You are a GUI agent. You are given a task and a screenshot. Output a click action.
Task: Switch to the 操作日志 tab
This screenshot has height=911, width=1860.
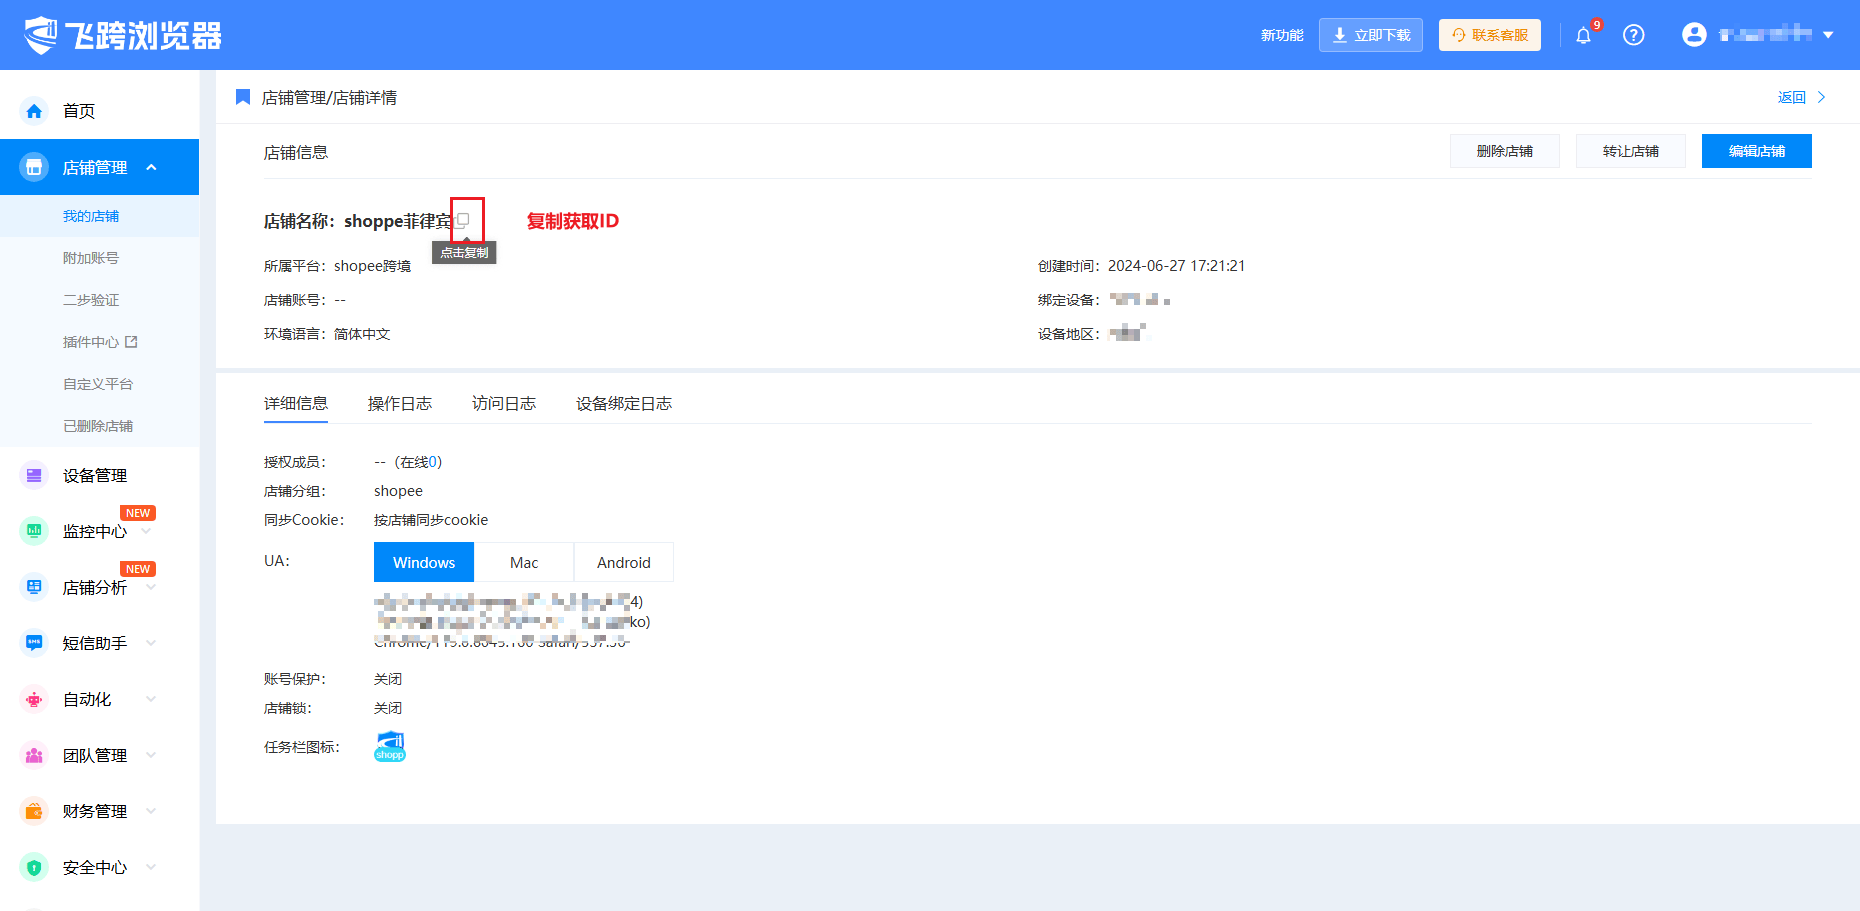399,403
